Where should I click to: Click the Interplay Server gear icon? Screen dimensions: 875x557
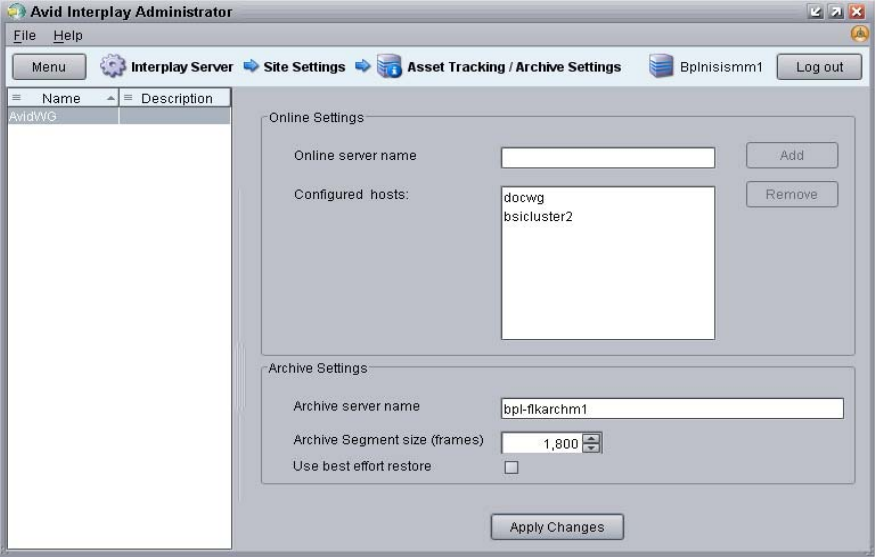click(113, 66)
